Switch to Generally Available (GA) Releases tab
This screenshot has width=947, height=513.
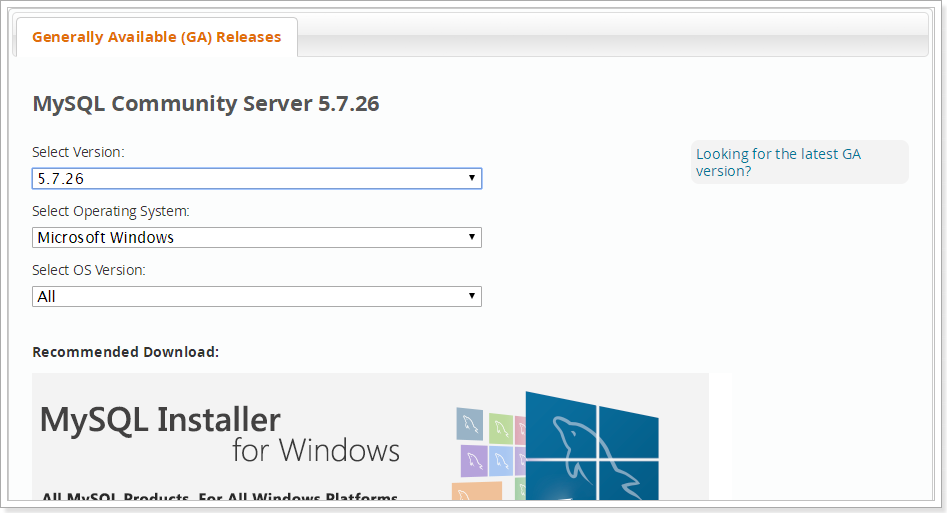[156, 37]
